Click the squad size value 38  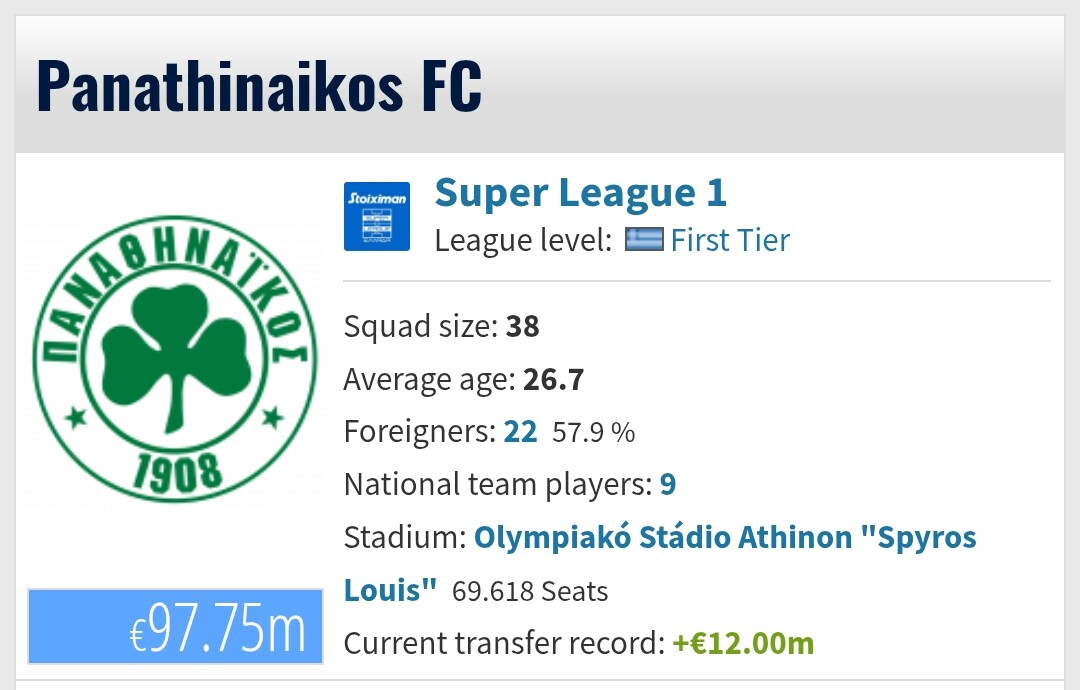click(x=522, y=326)
